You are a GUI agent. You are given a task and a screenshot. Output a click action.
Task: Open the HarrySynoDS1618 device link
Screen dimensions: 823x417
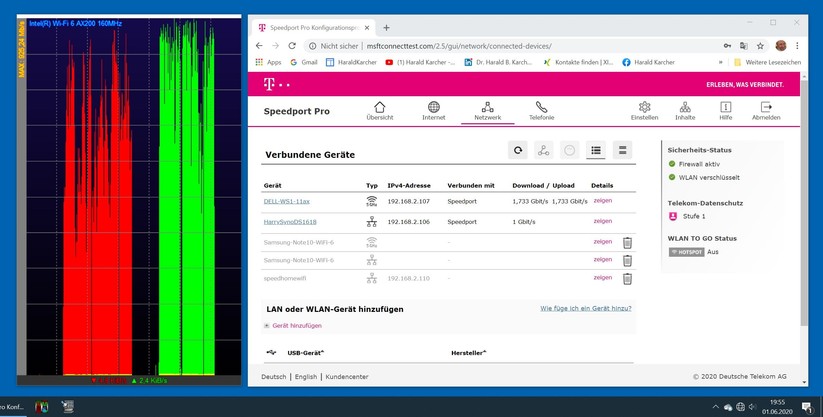(x=290, y=222)
